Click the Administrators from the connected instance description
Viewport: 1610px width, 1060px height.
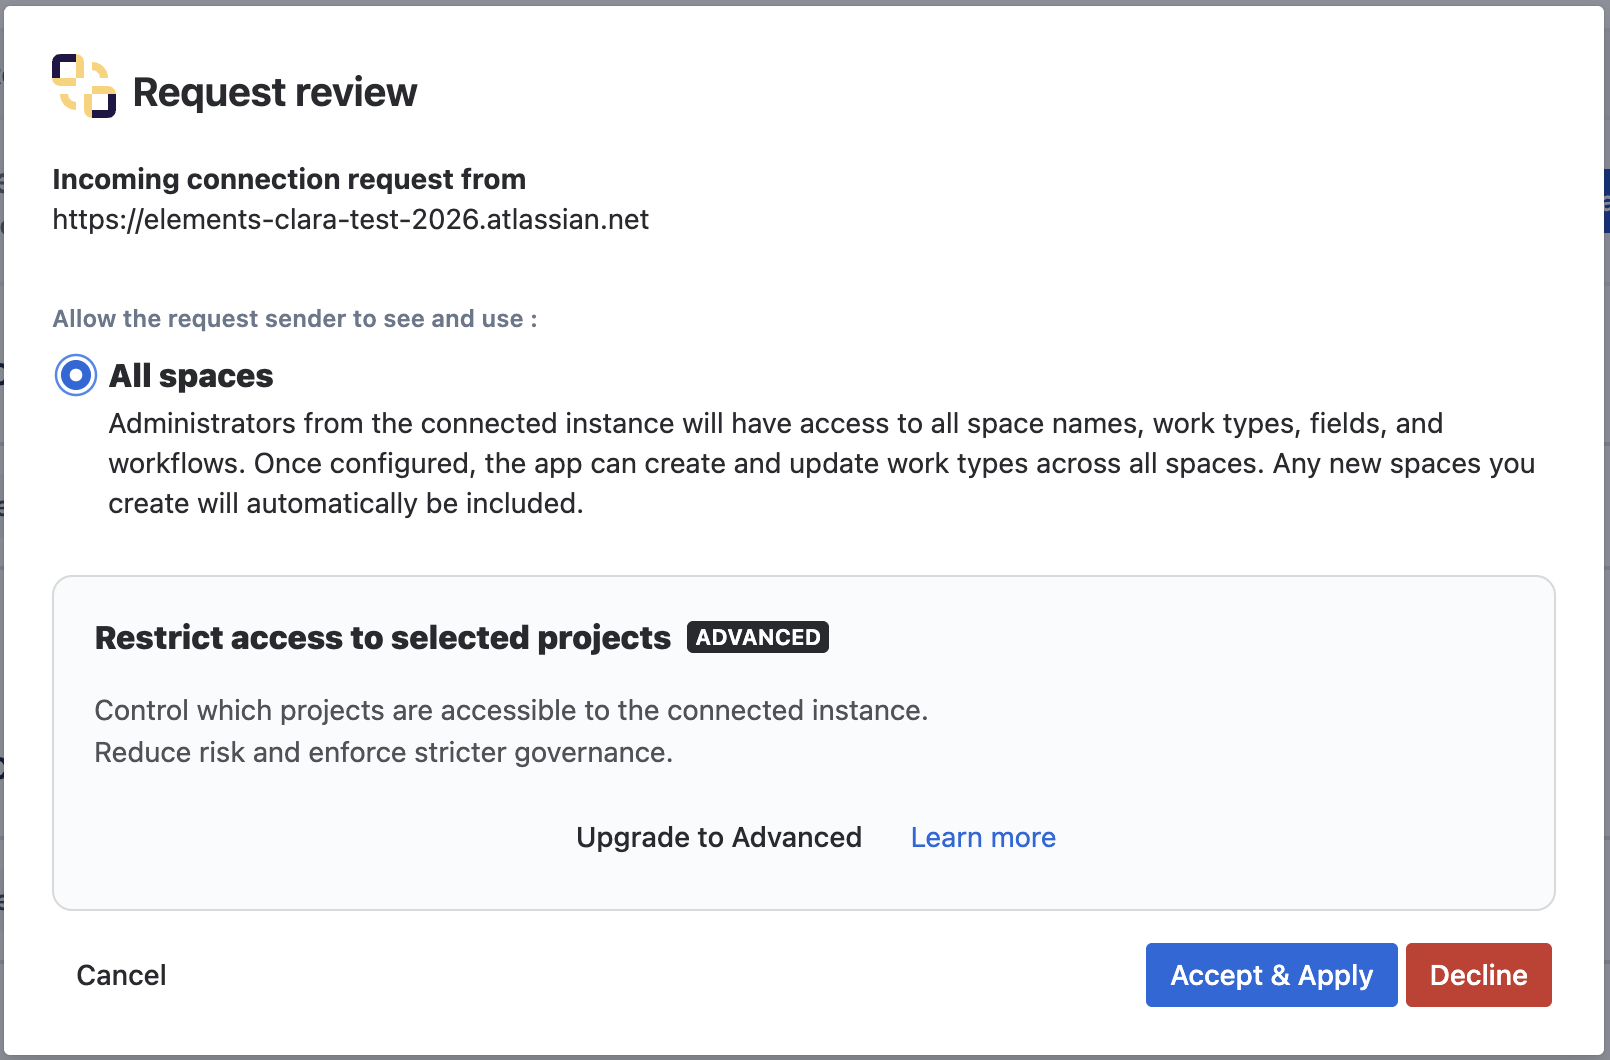tap(821, 463)
